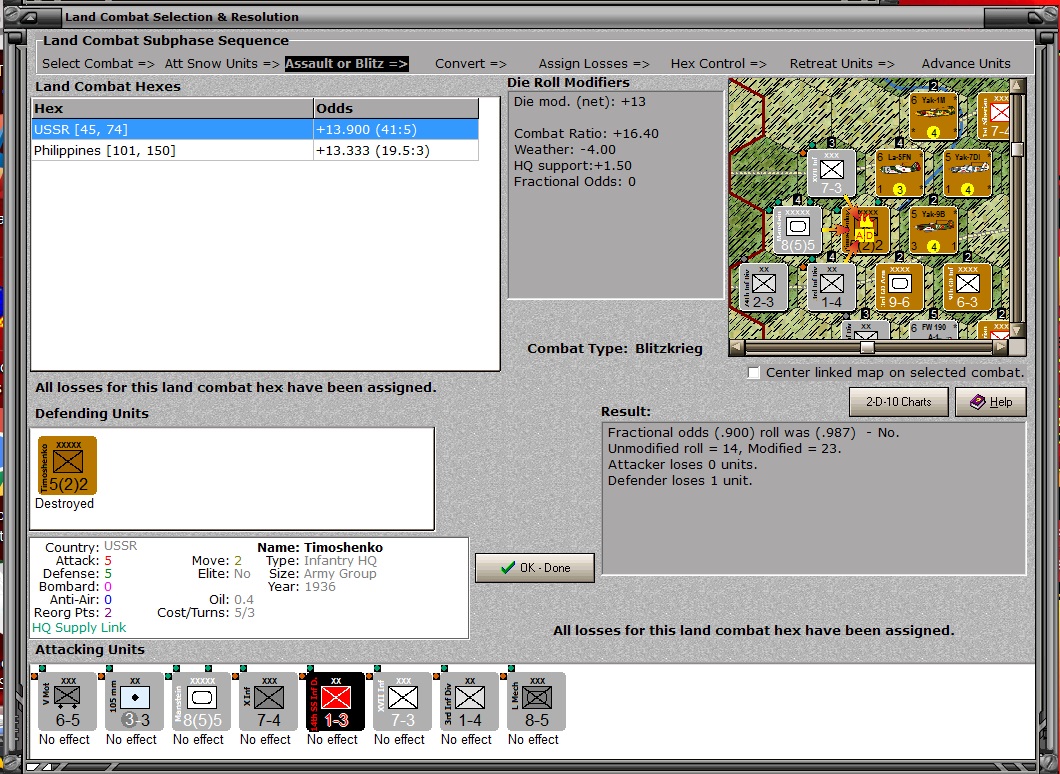
Task: Click the Select Combat subphase step
Action: 98,64
